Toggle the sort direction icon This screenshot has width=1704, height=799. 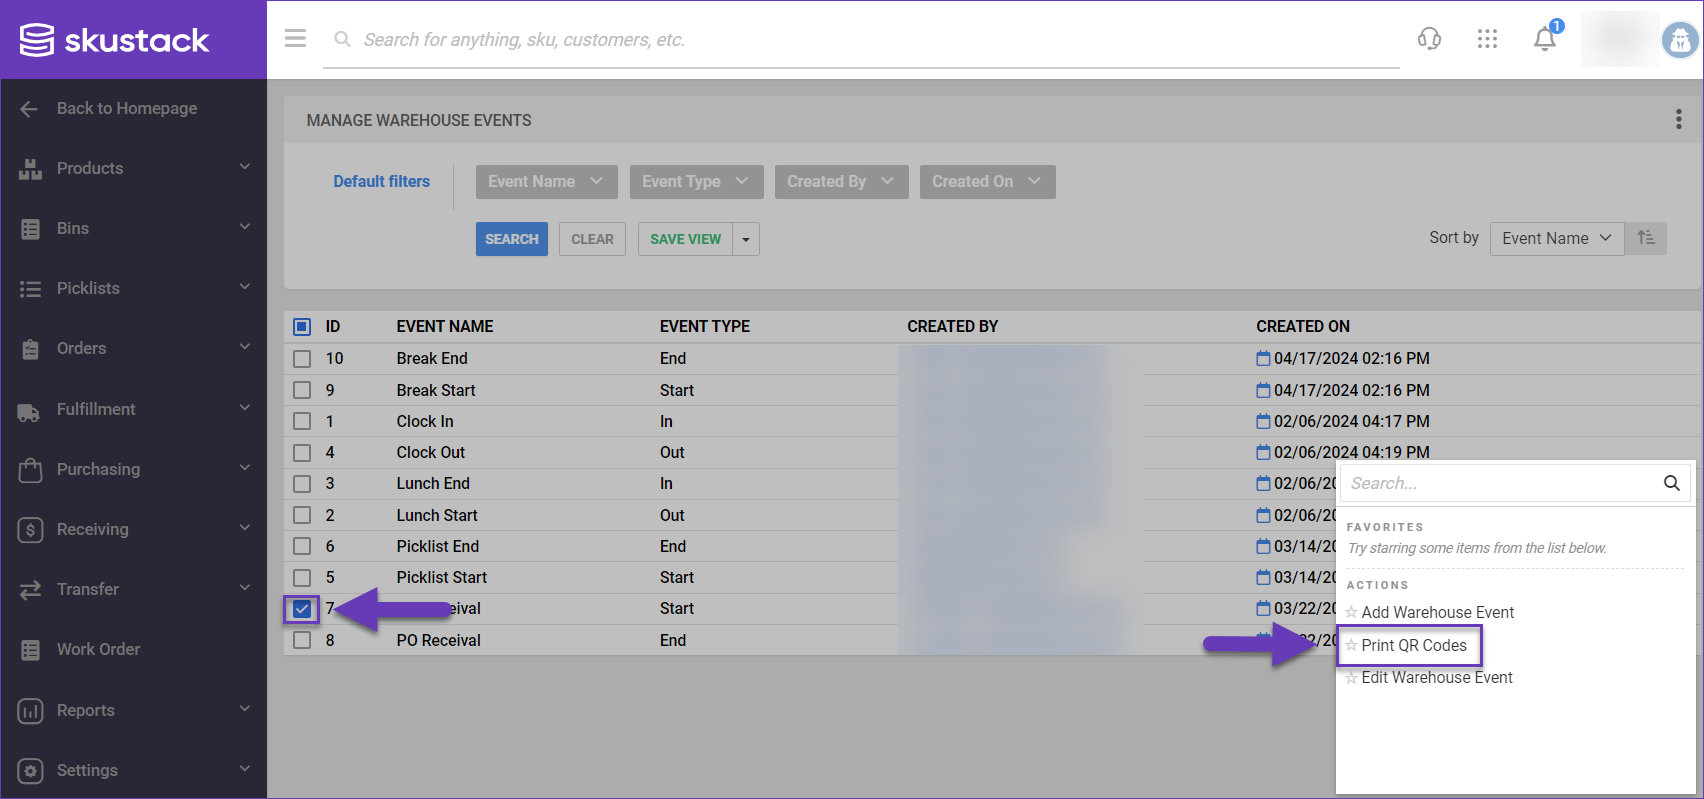click(1646, 238)
